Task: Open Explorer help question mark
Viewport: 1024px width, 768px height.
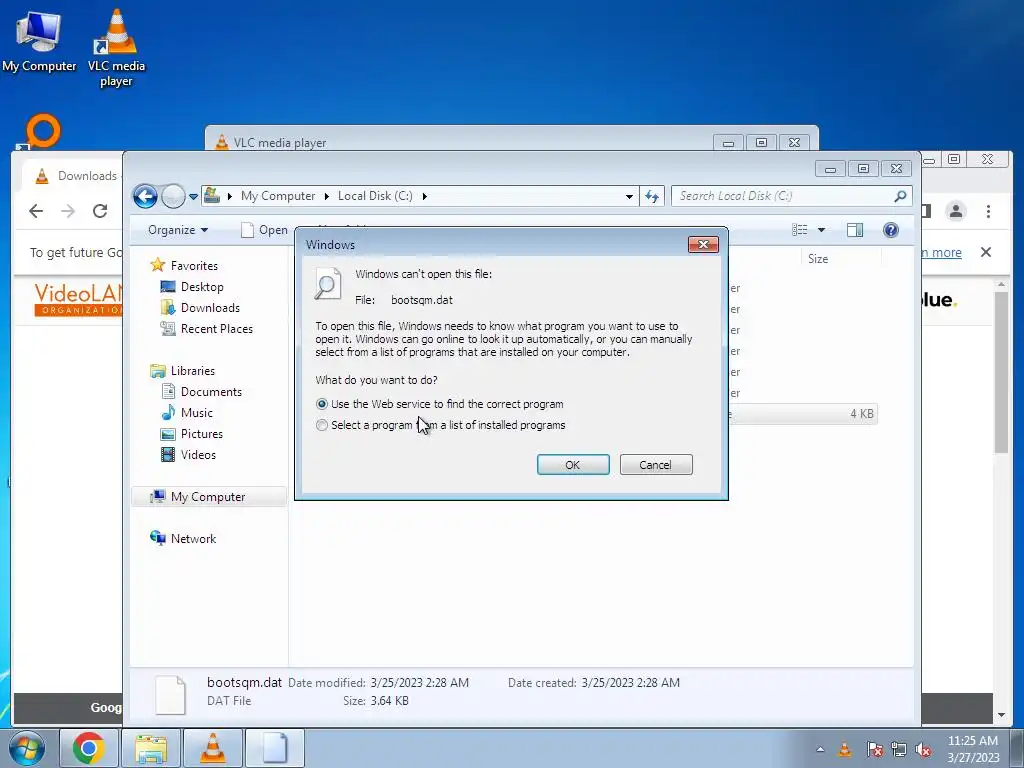Action: 891,230
